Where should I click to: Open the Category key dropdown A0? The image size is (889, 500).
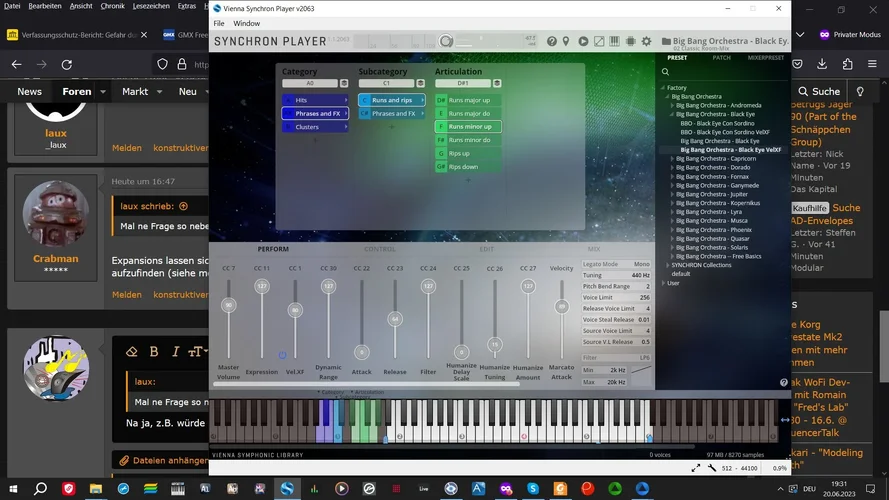click(x=310, y=84)
